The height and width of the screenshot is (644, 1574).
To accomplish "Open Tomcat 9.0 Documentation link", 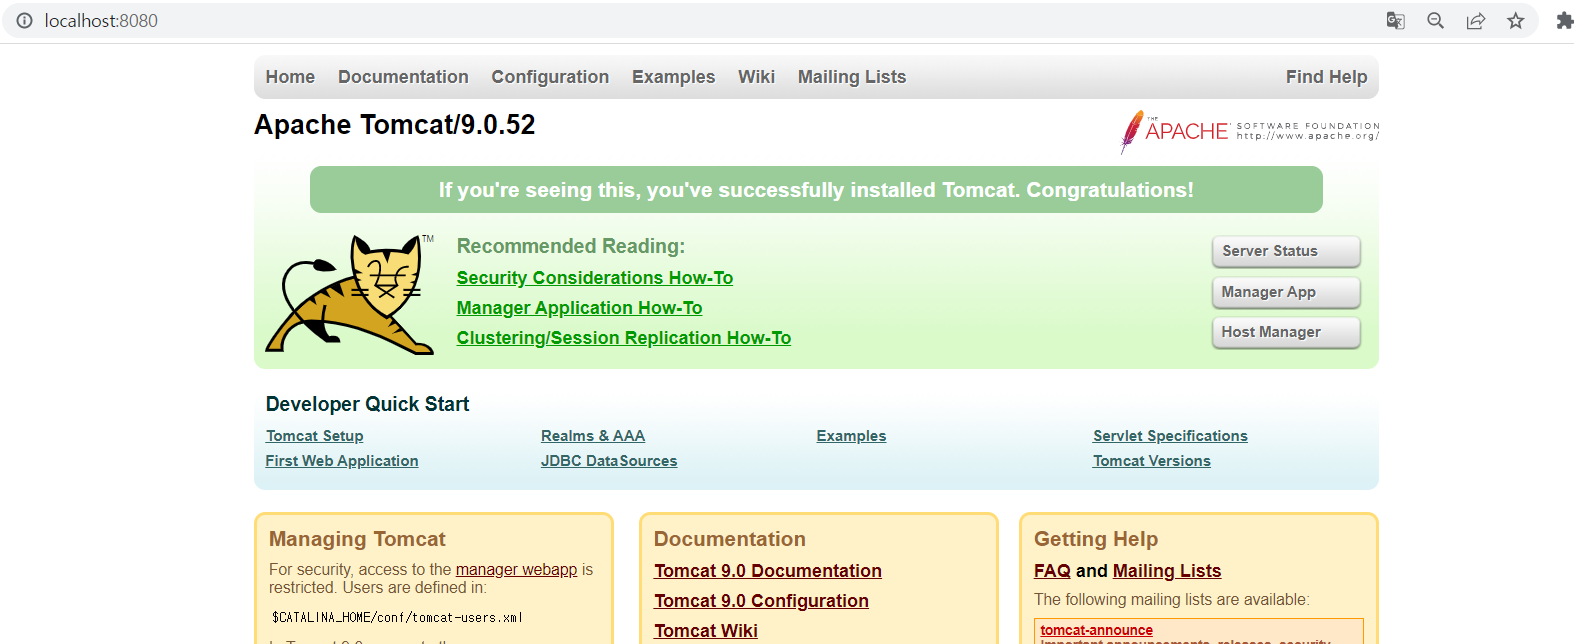I will coord(768,571).
